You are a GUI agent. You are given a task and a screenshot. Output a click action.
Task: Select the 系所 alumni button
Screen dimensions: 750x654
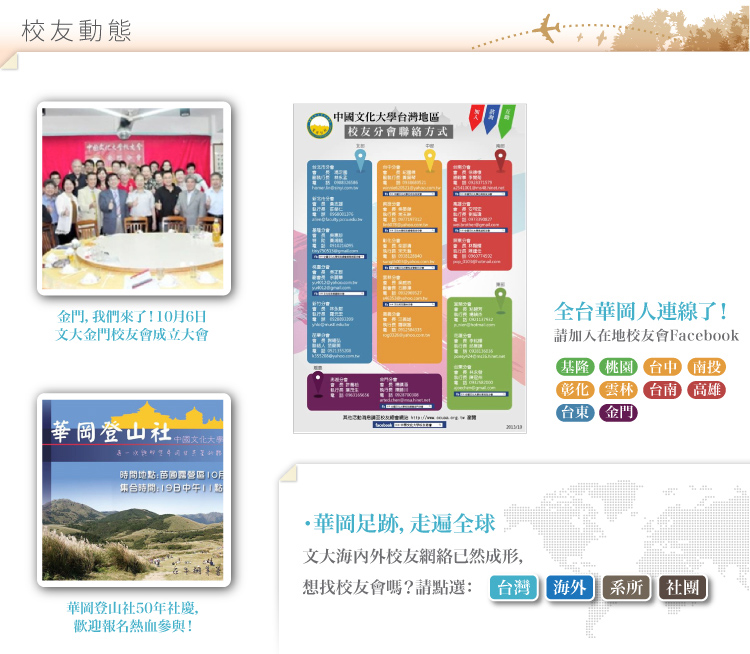[626, 587]
